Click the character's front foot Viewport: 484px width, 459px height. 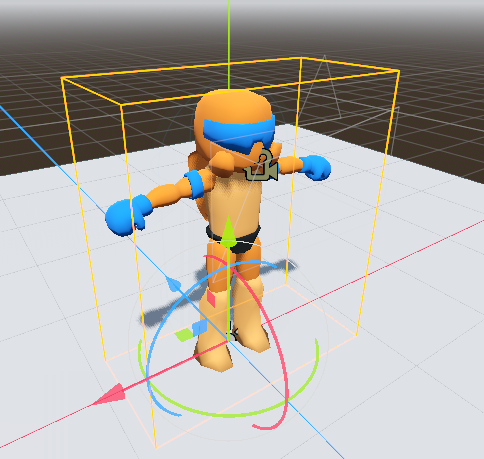click(x=213, y=357)
